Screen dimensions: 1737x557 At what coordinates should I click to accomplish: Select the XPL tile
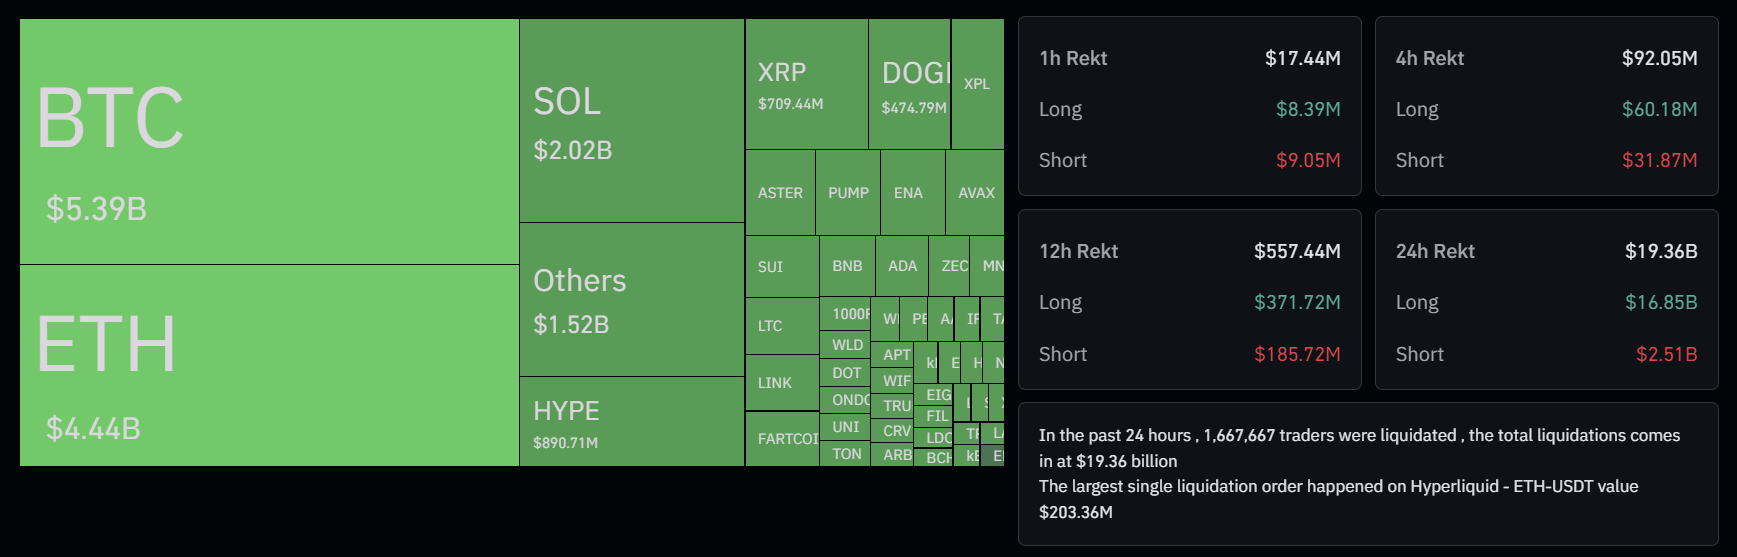977,84
